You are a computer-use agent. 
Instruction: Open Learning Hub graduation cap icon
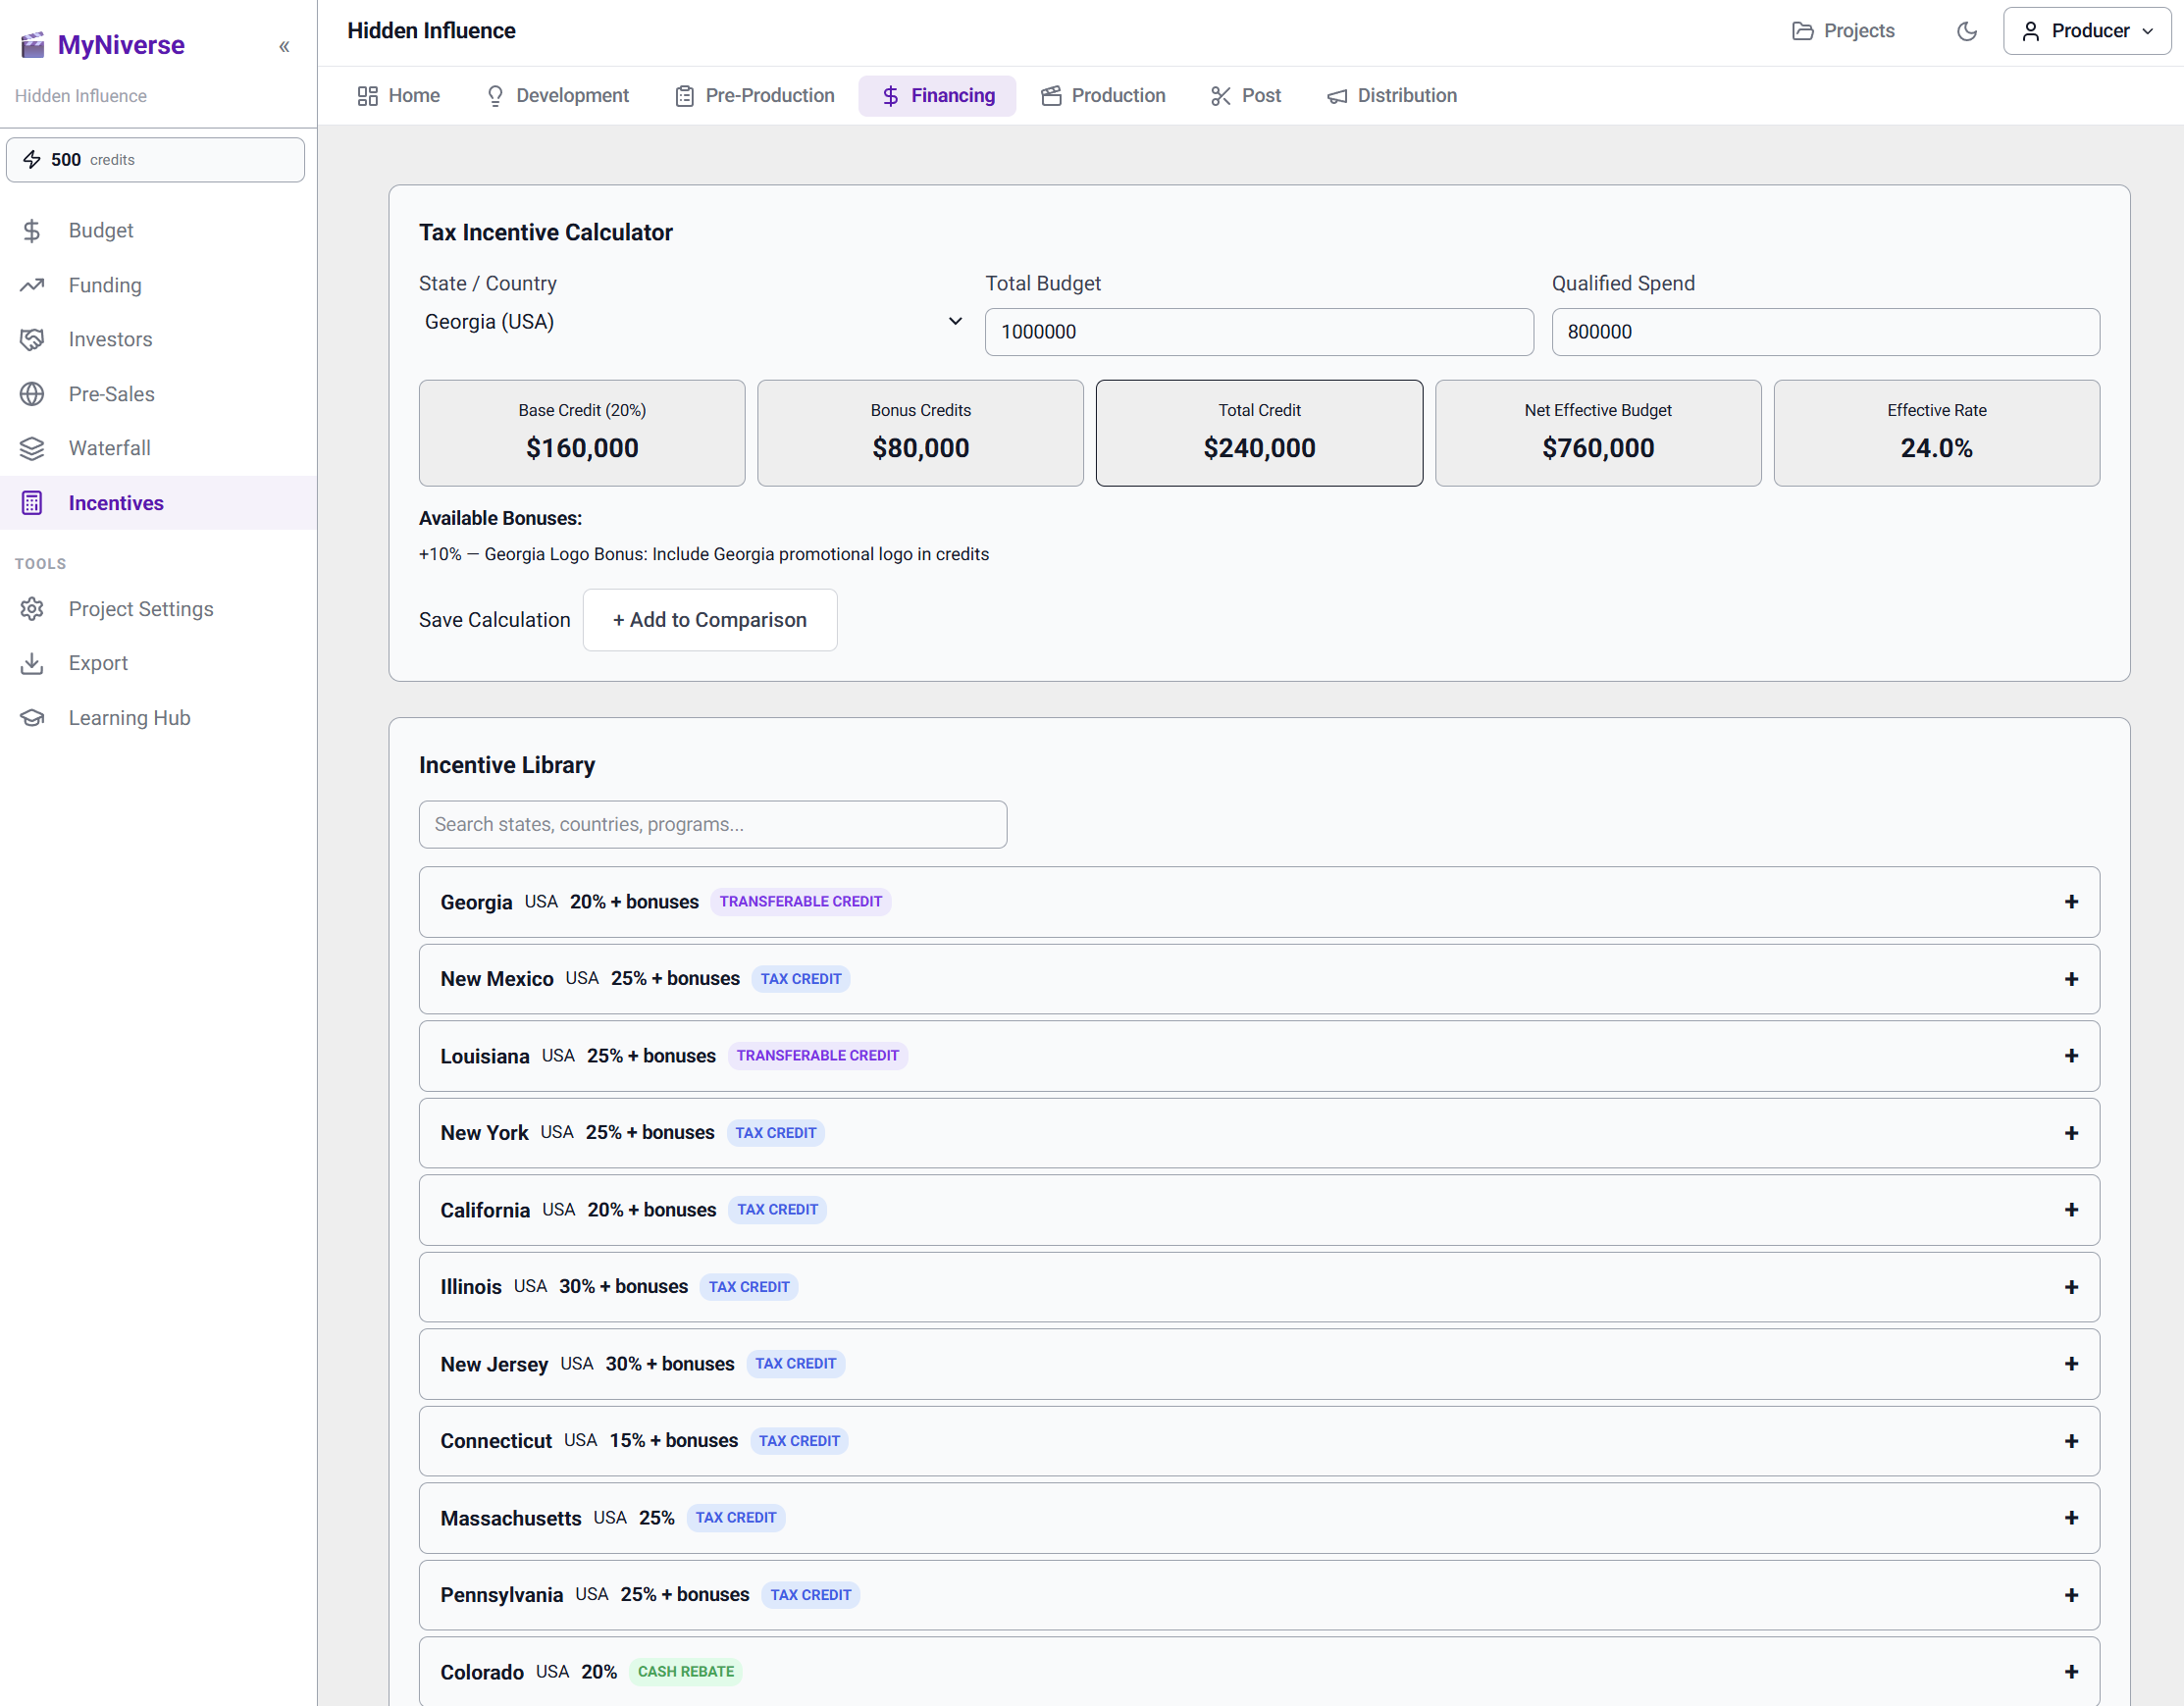[x=32, y=718]
